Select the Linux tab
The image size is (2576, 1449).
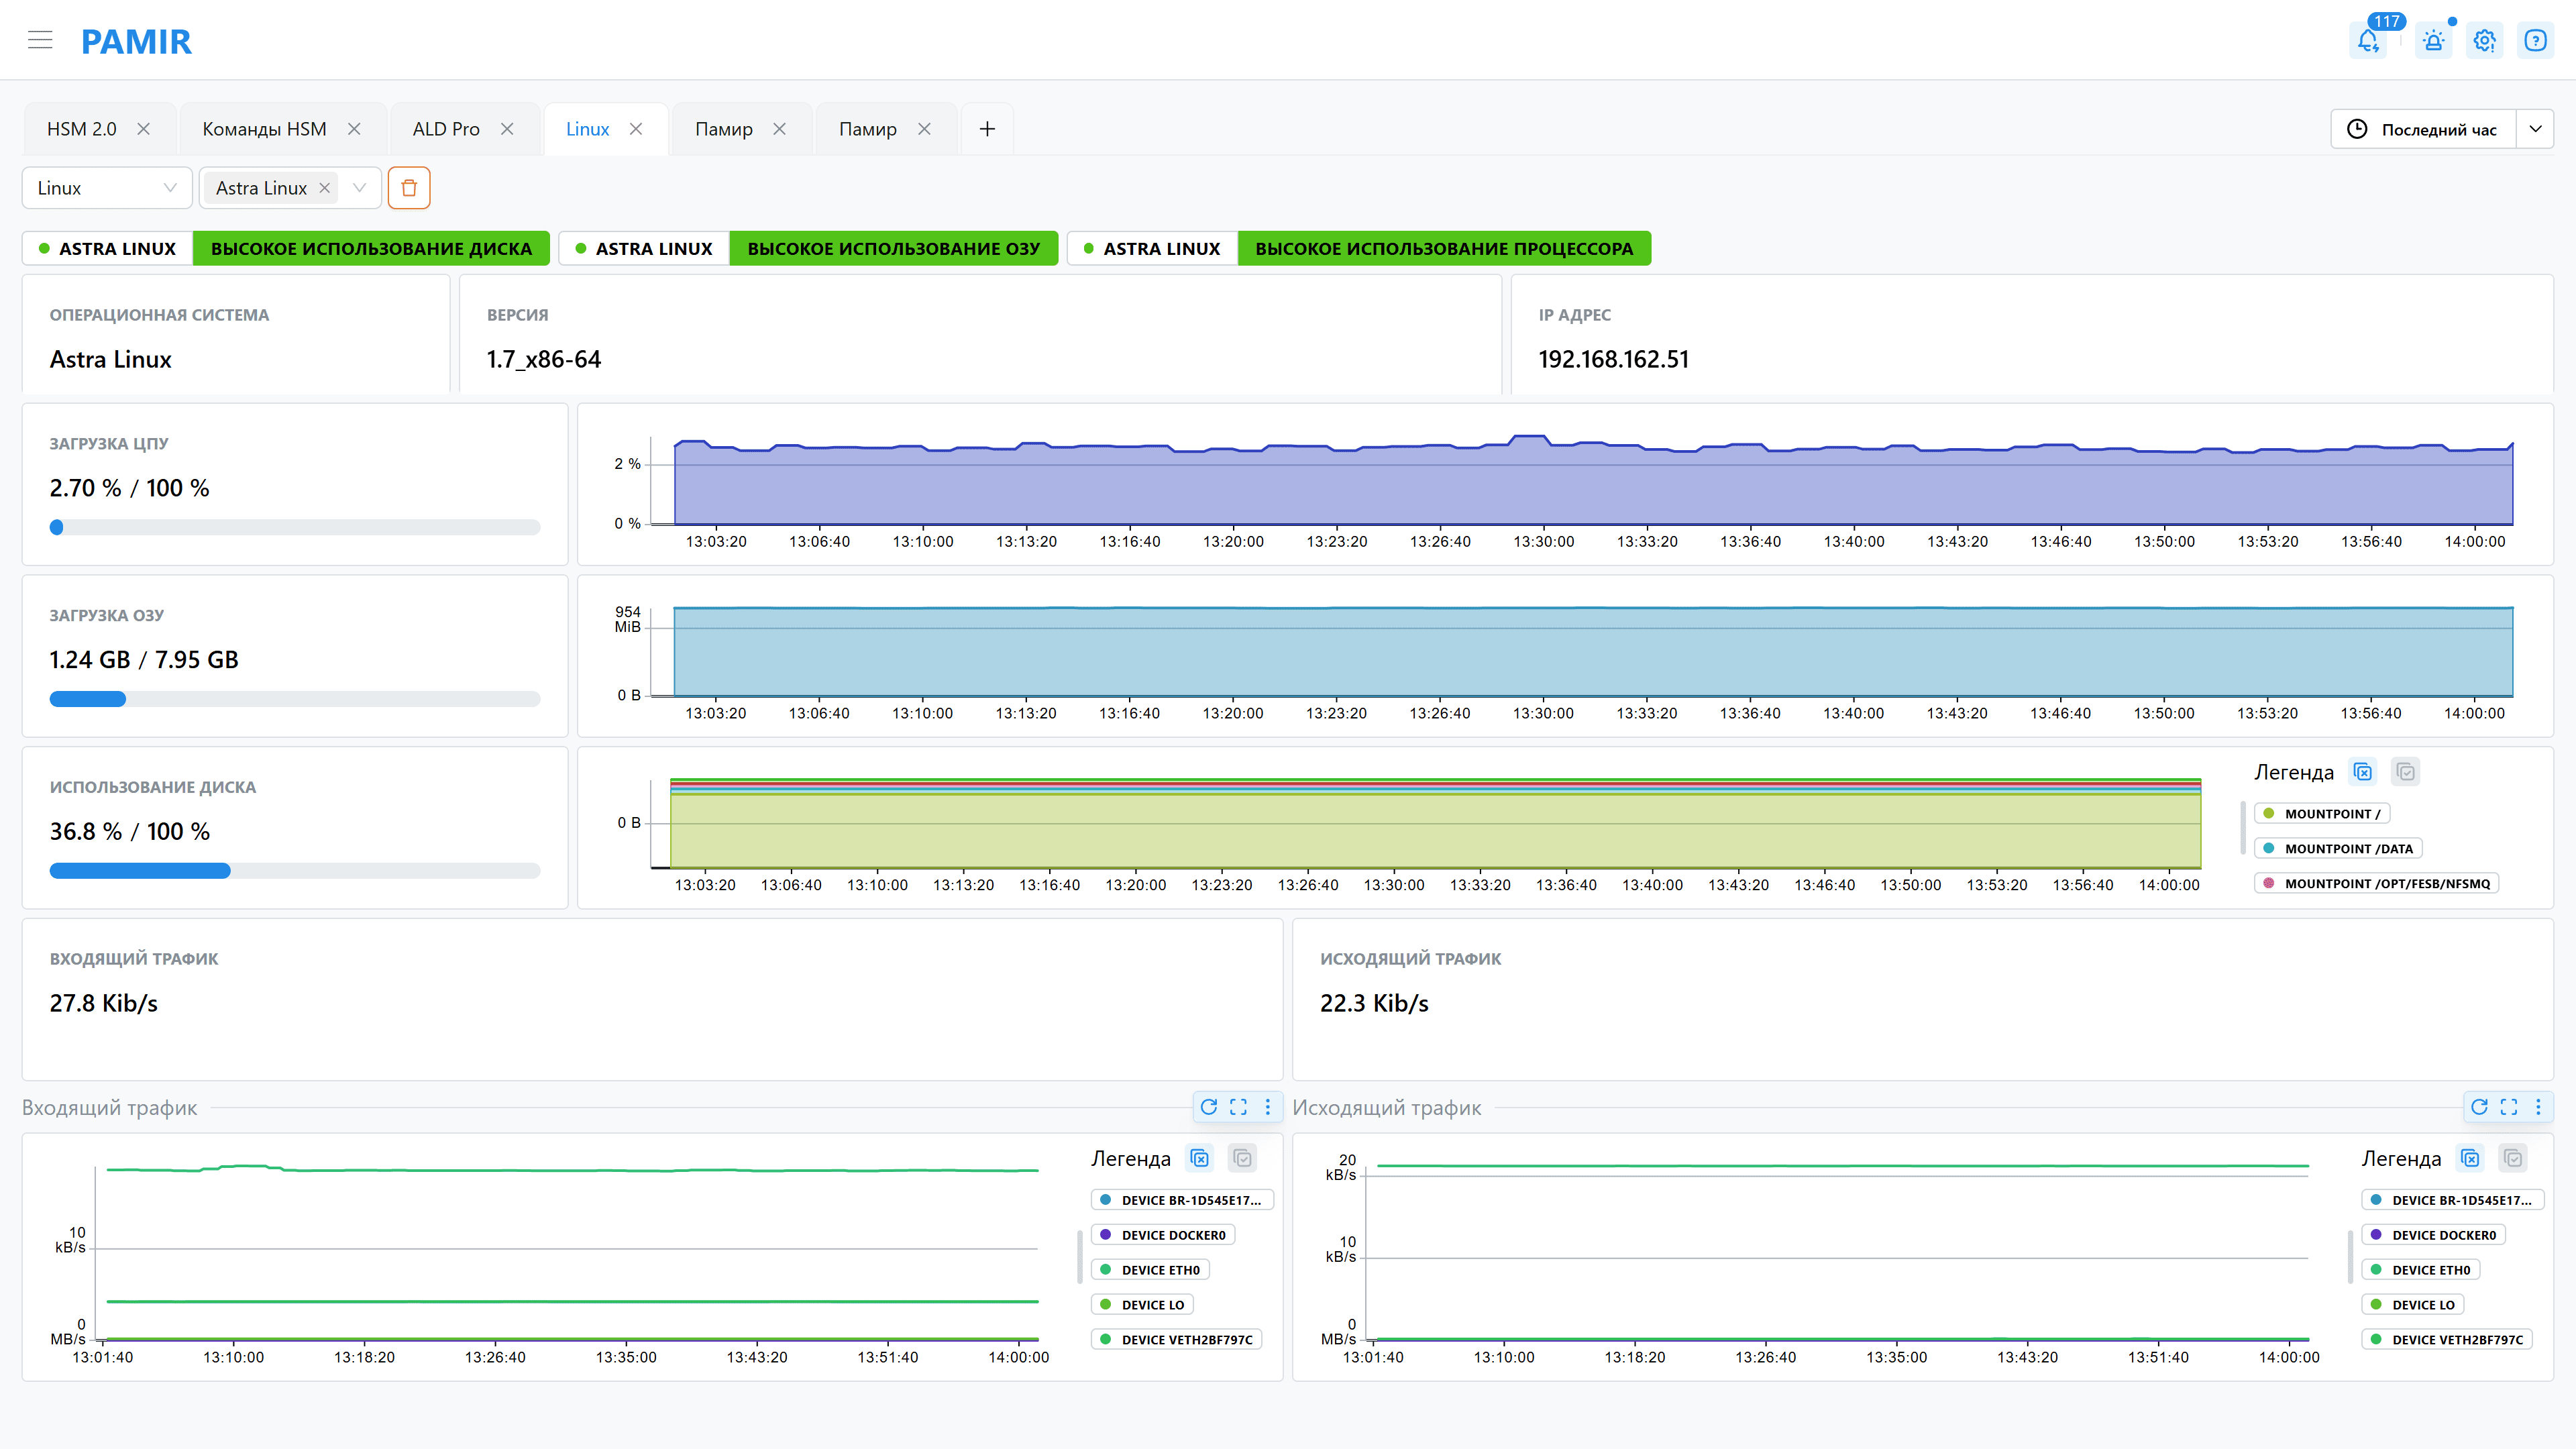[587, 129]
